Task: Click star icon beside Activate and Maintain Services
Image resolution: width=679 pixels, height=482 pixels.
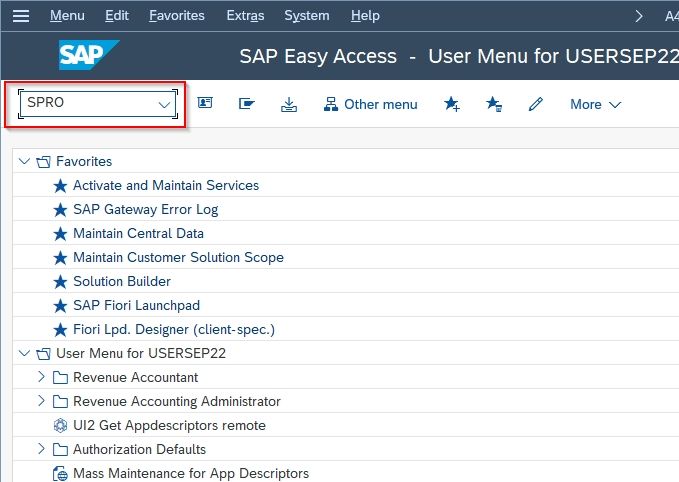Action: [60, 186]
